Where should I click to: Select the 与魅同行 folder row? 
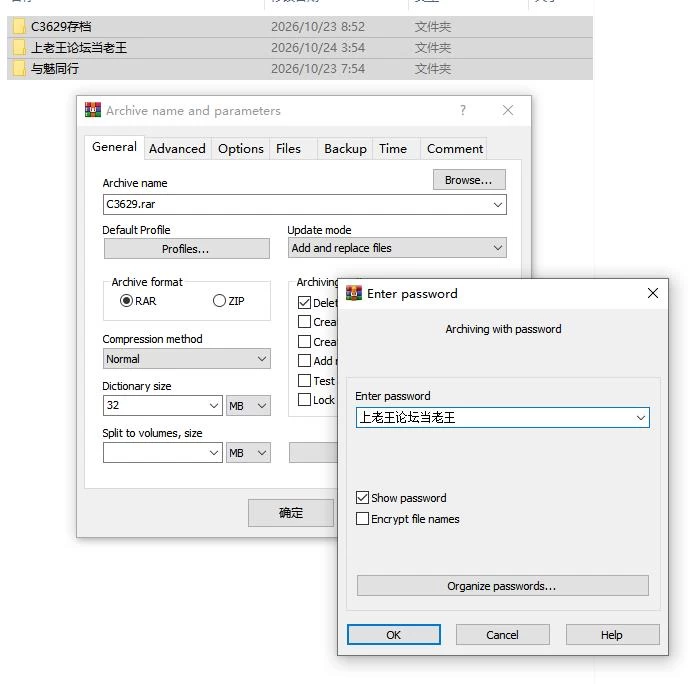[x=300, y=69]
